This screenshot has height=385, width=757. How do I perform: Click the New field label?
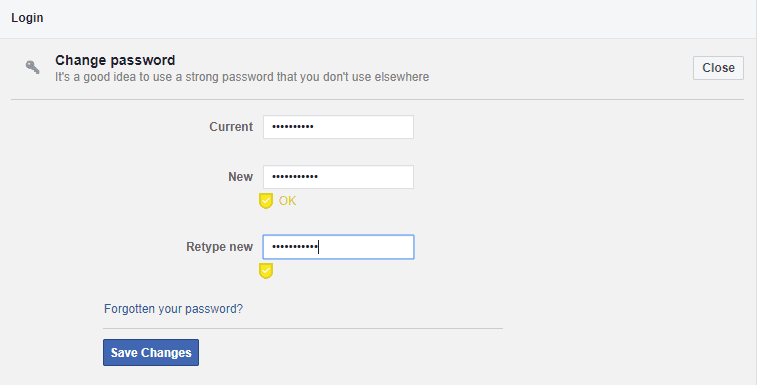pyautogui.click(x=240, y=177)
